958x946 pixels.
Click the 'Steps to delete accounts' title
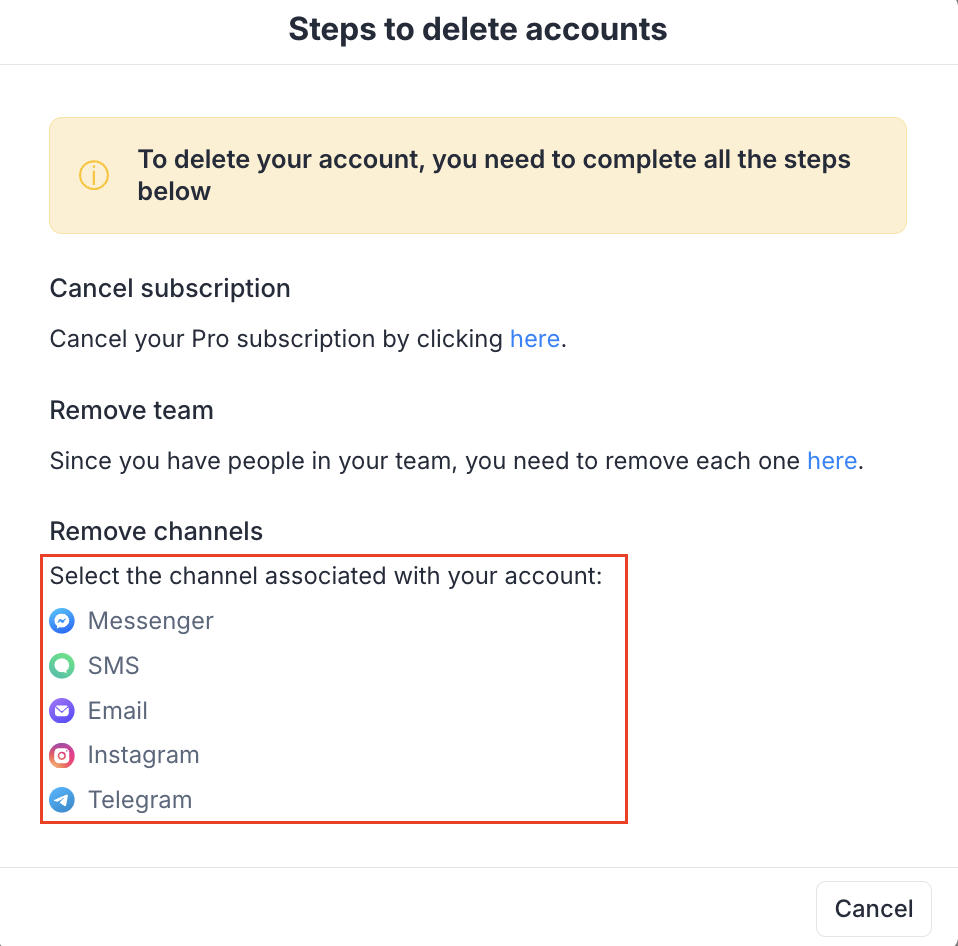(478, 30)
